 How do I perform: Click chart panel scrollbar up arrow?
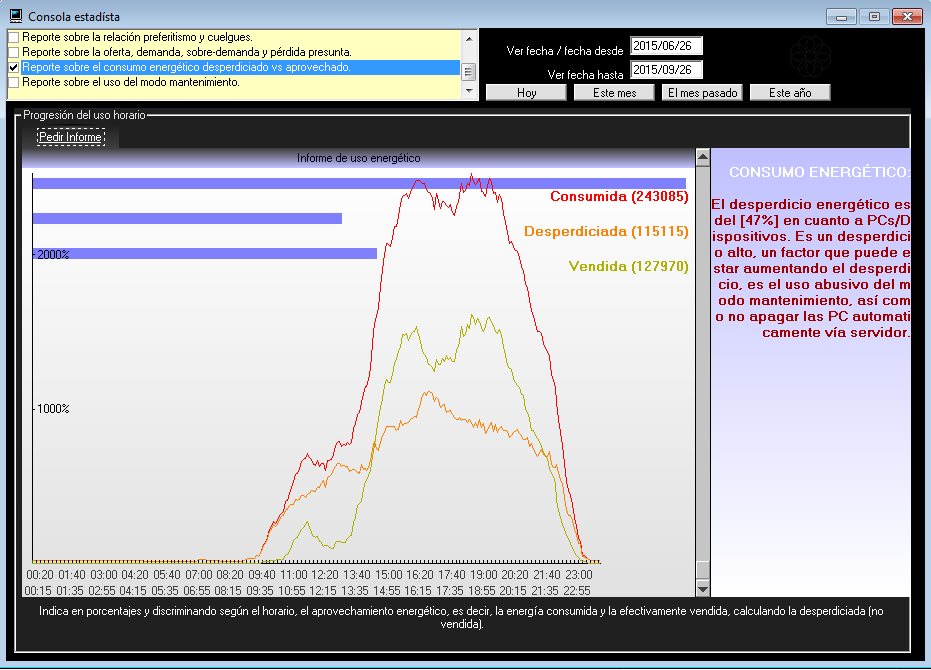pyautogui.click(x=702, y=157)
